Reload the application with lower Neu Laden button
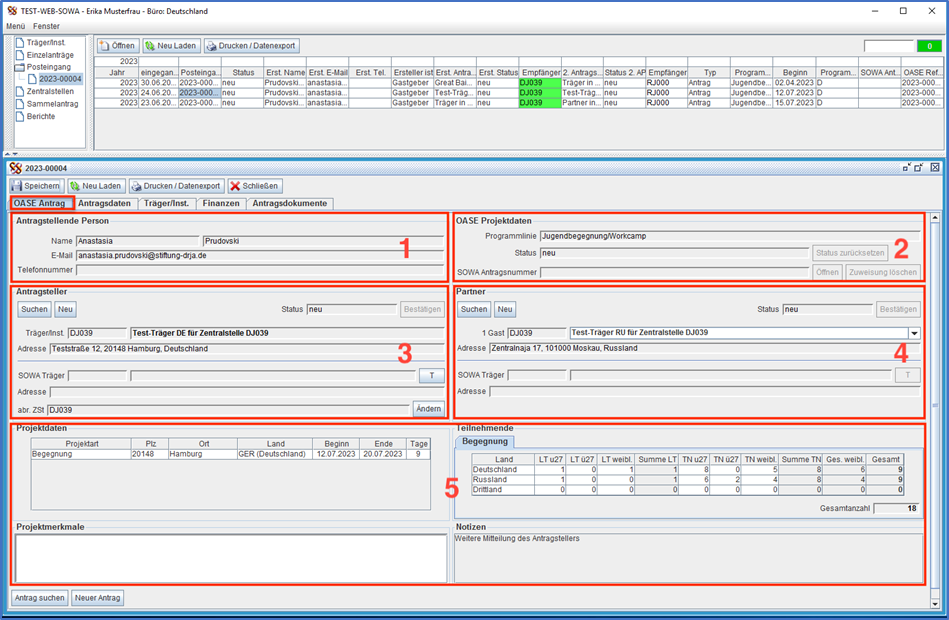Viewport: 949px width, 620px height. (x=95, y=186)
